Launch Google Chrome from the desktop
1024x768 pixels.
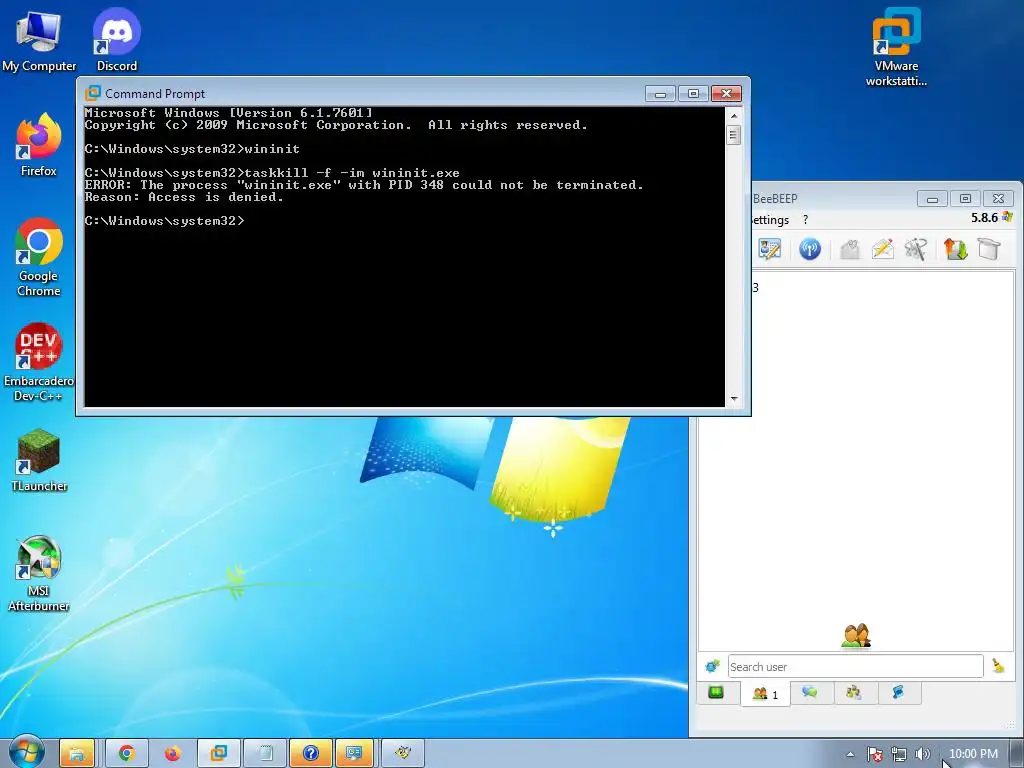39,257
